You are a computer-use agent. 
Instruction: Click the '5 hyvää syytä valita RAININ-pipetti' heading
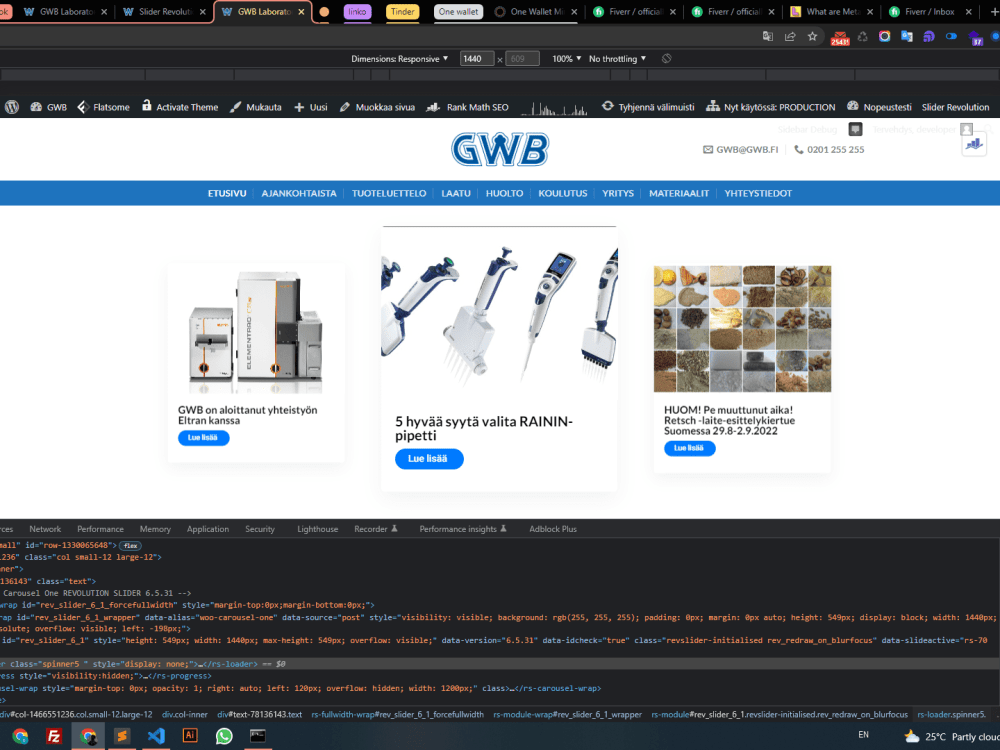(484, 429)
